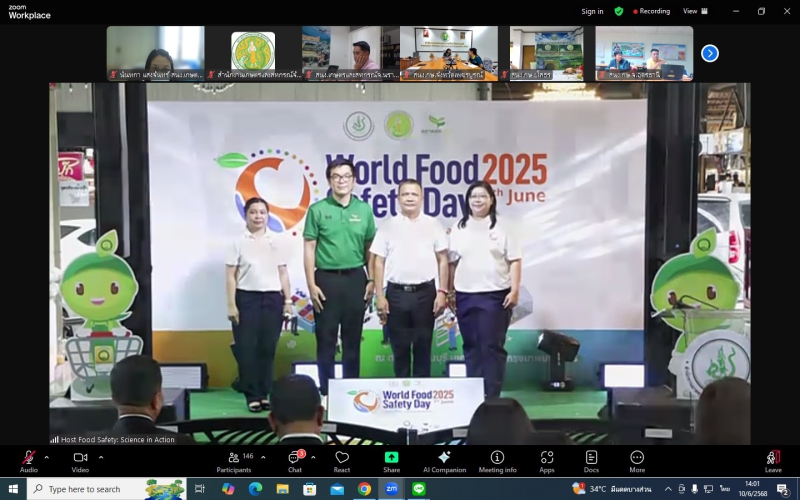Open the Mail app from the taskbar
800x500 pixels.
337,489
